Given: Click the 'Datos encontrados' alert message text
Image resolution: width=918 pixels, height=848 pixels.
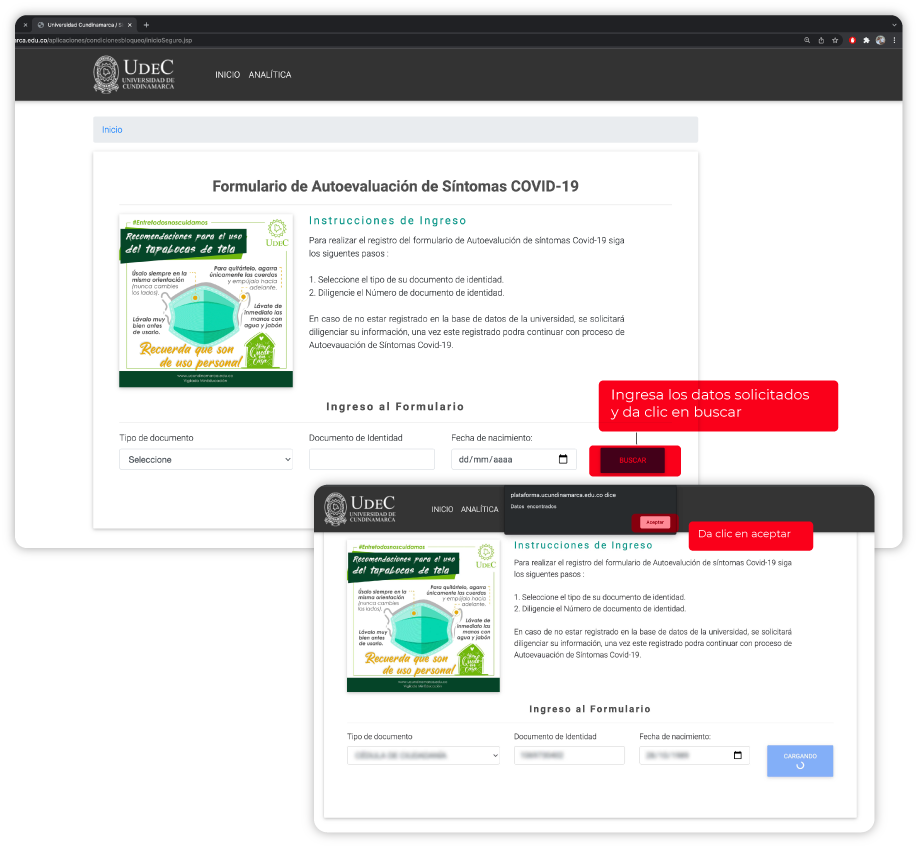Looking at the screenshot, I should 533,507.
